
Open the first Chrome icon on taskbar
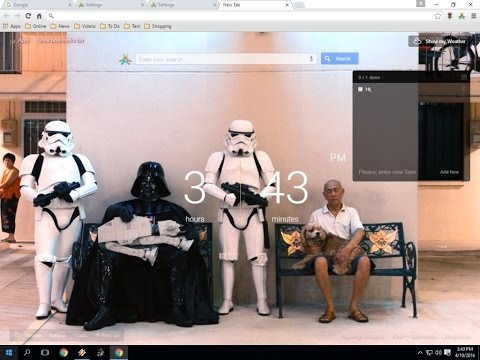[64, 352]
